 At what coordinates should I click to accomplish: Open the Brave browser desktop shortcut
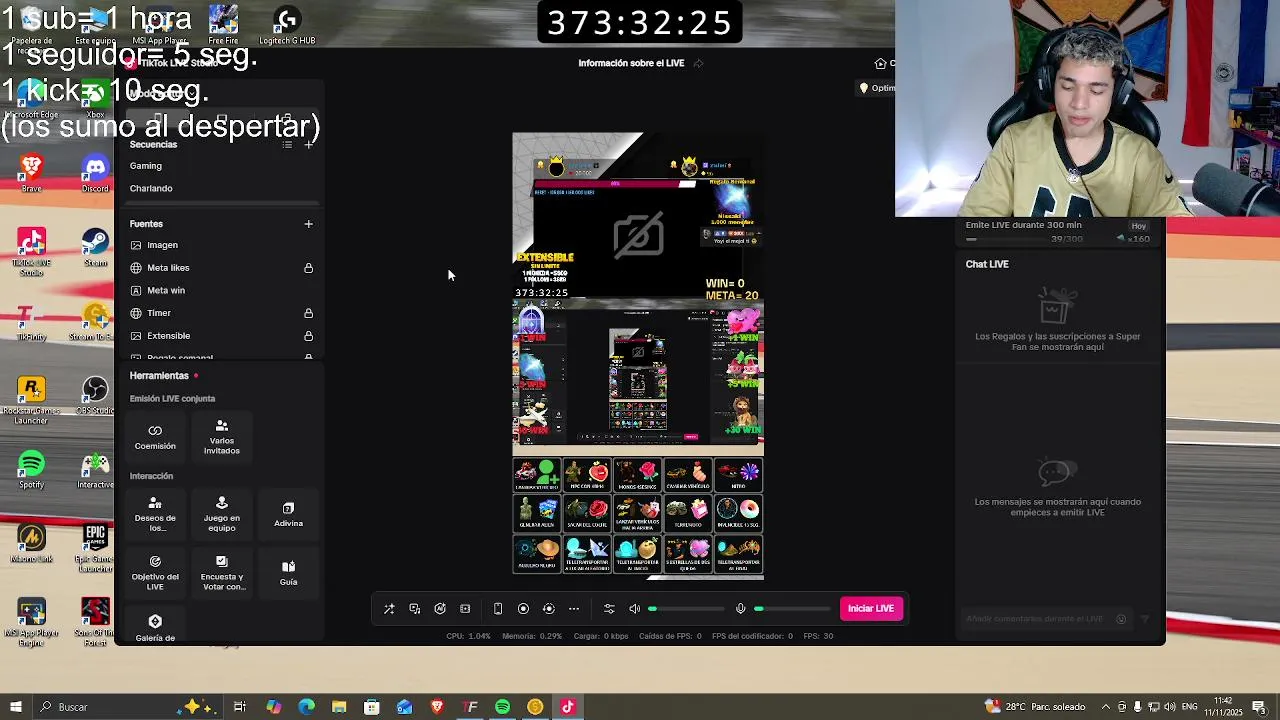pos(31,174)
